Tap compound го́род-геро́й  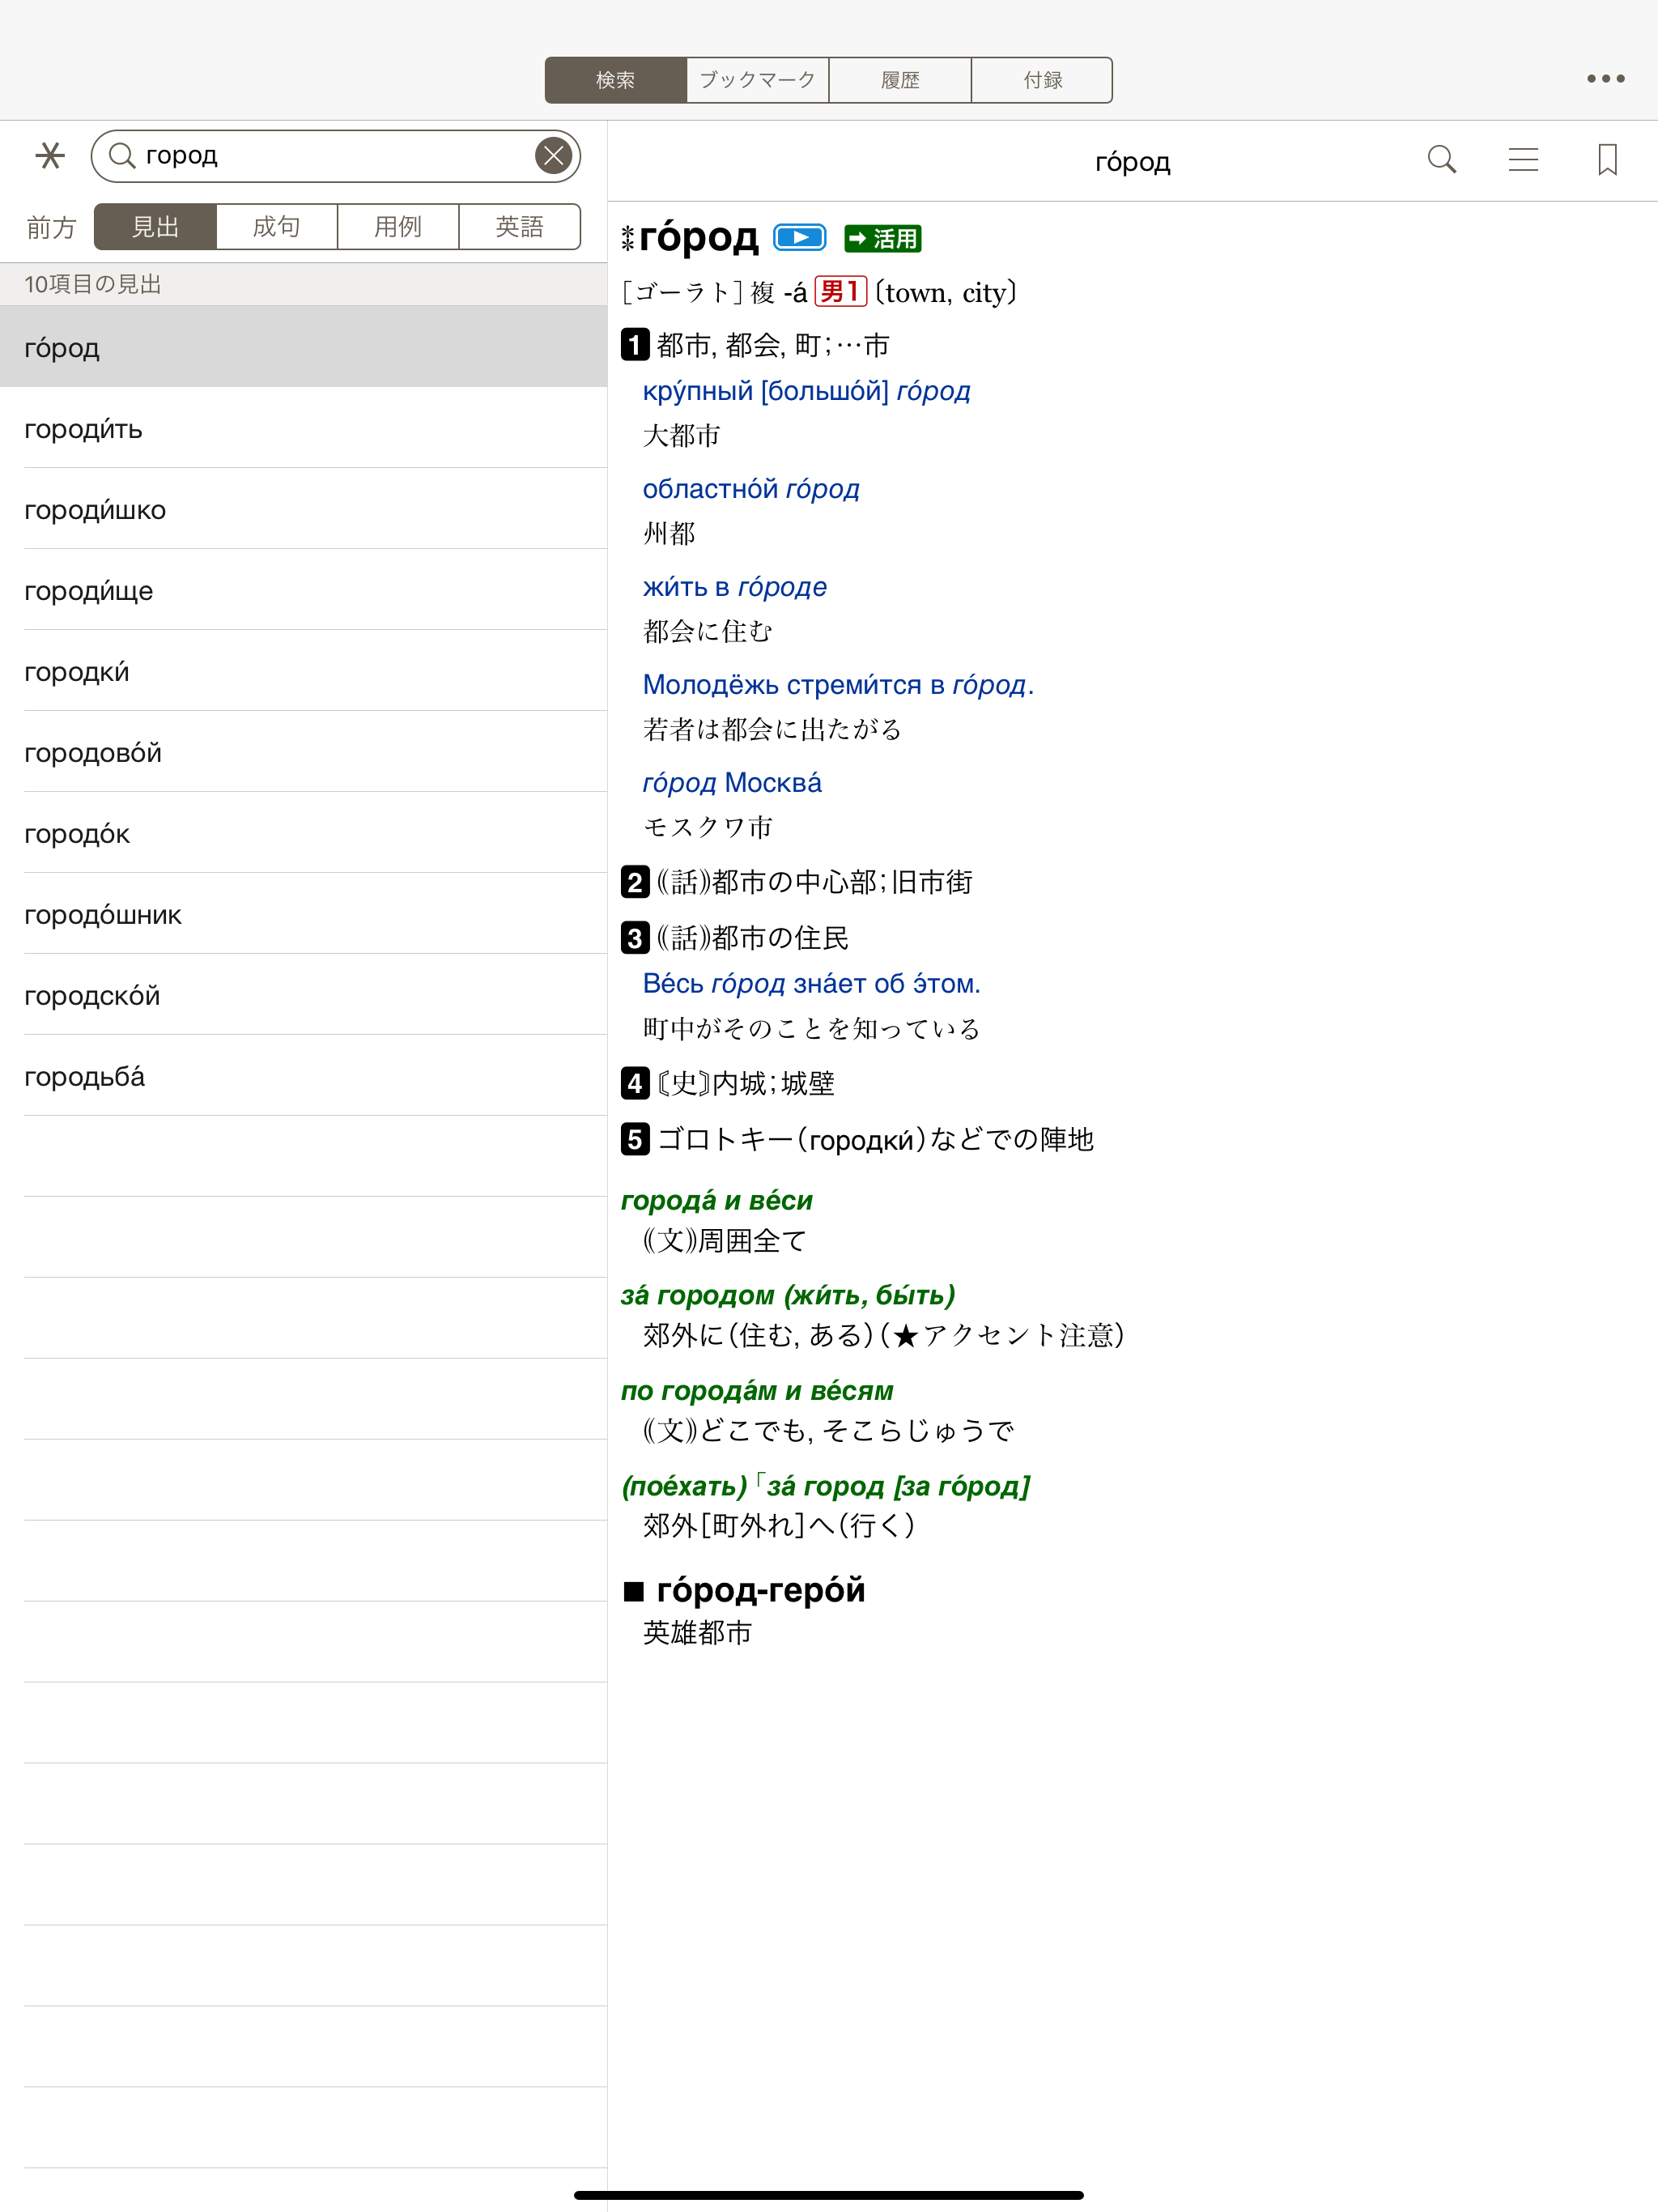(760, 1589)
